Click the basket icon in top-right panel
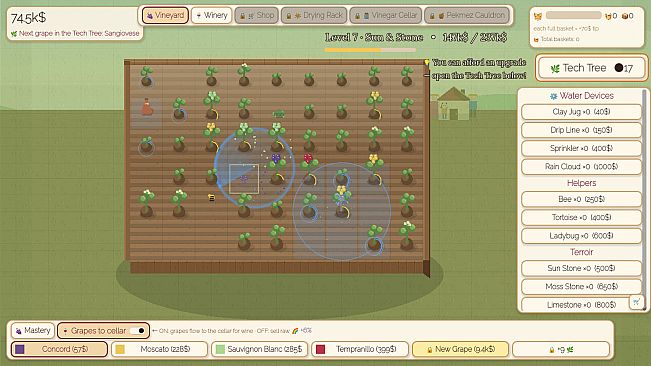Image resolution: width=651 pixels, height=366 pixels. (x=538, y=16)
